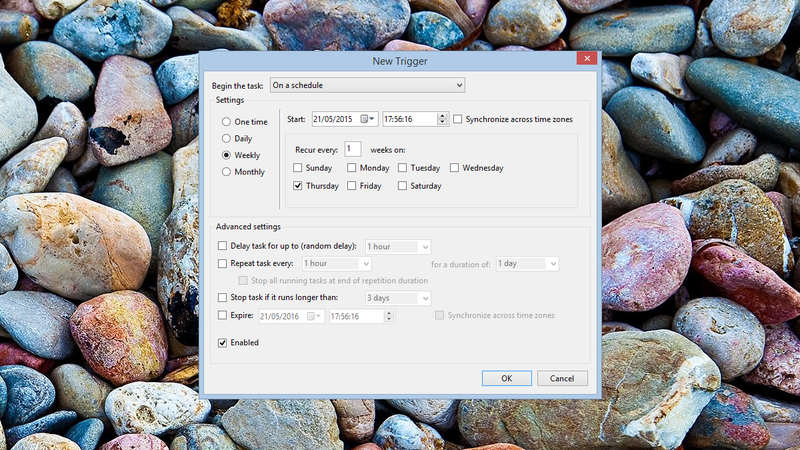This screenshot has height=450, width=800.
Task: Open the 3 days dropdown
Action: point(398,298)
